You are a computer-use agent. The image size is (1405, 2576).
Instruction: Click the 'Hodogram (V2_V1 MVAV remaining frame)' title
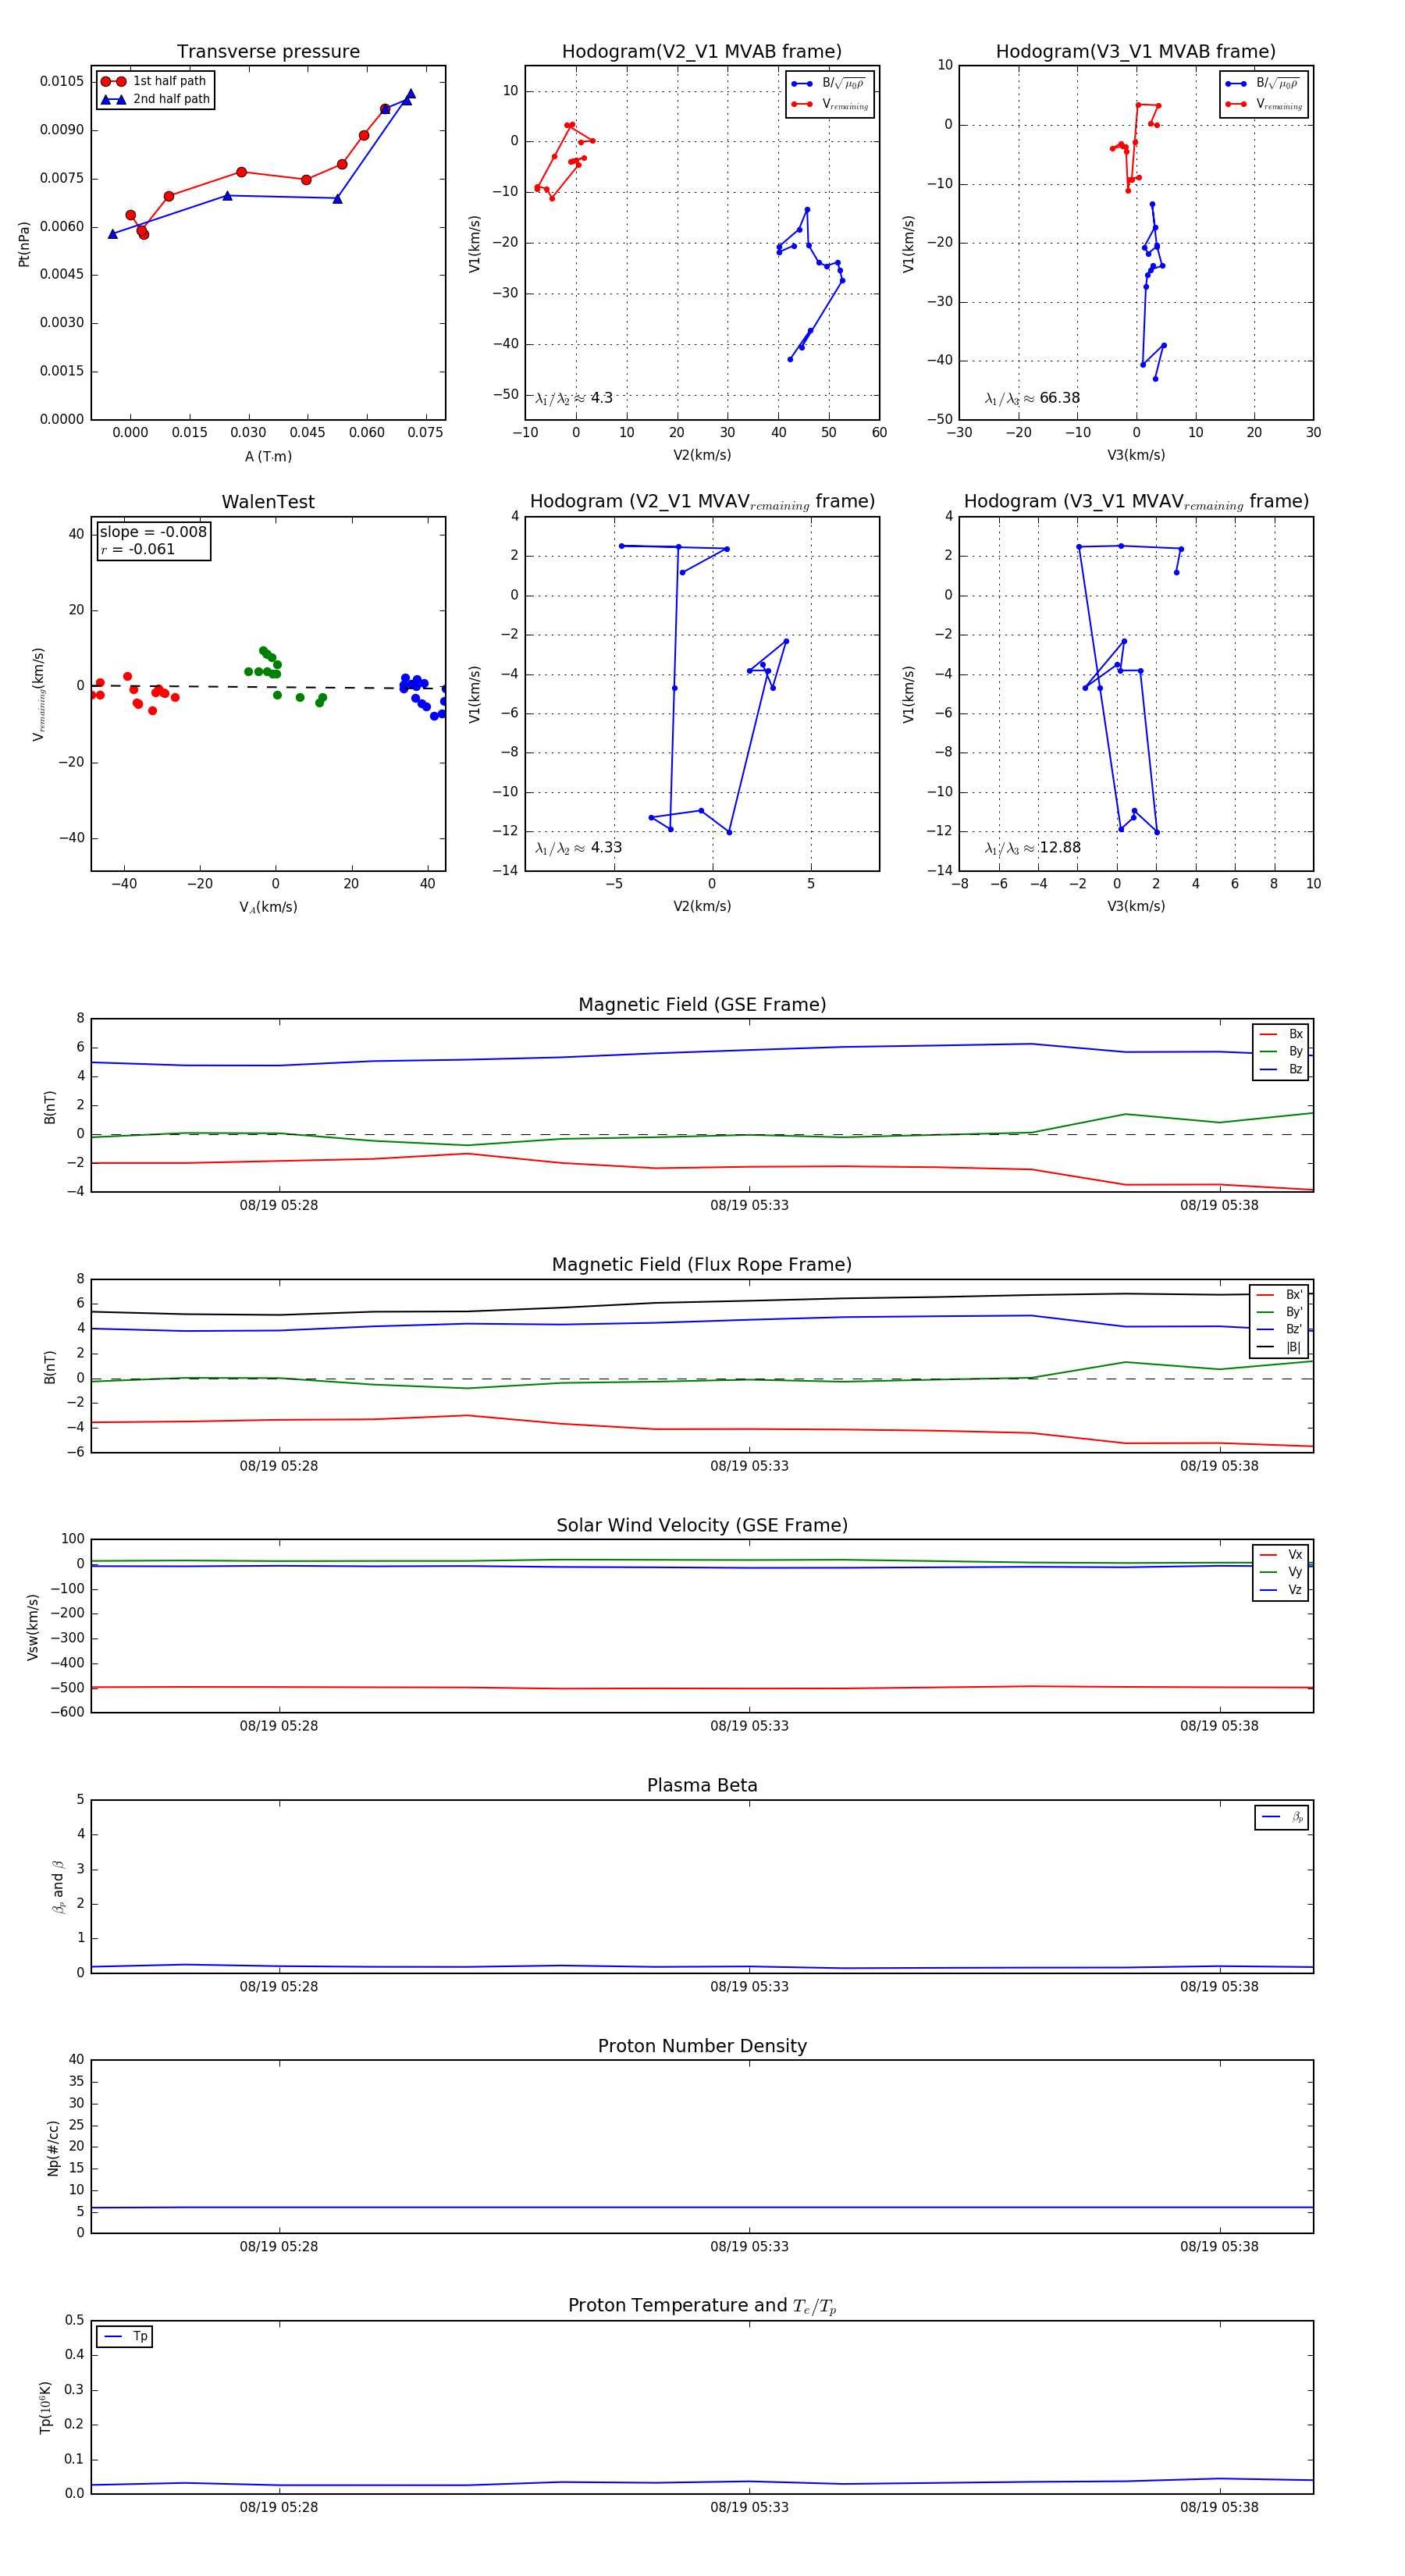point(702,502)
